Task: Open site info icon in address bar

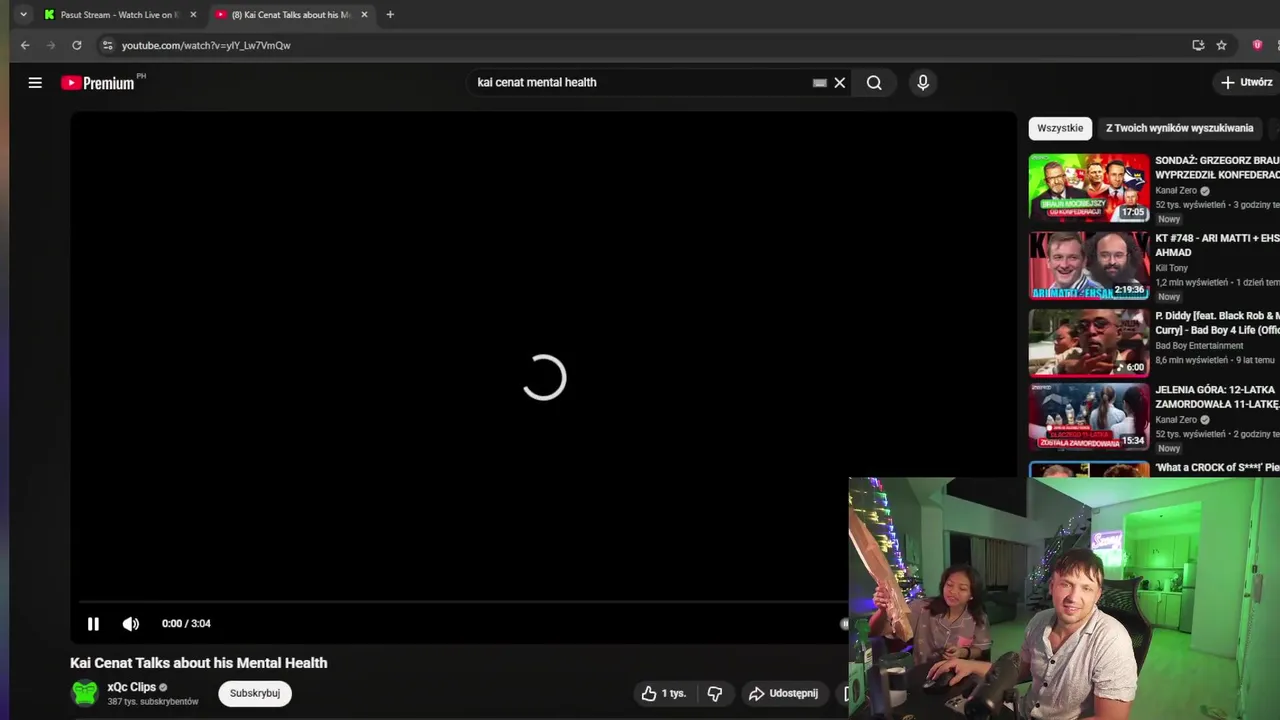Action: pos(107,45)
